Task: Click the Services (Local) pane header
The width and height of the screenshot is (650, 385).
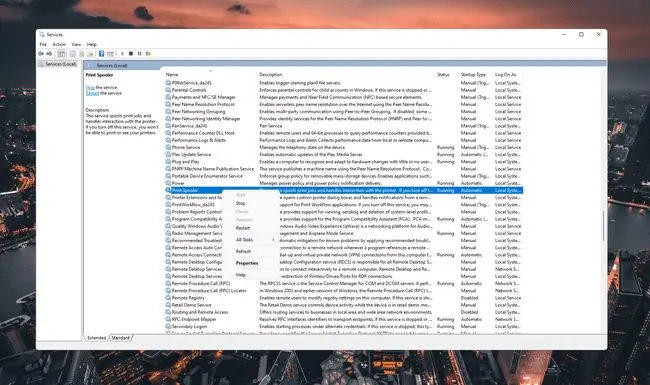Action: pyautogui.click(x=345, y=65)
